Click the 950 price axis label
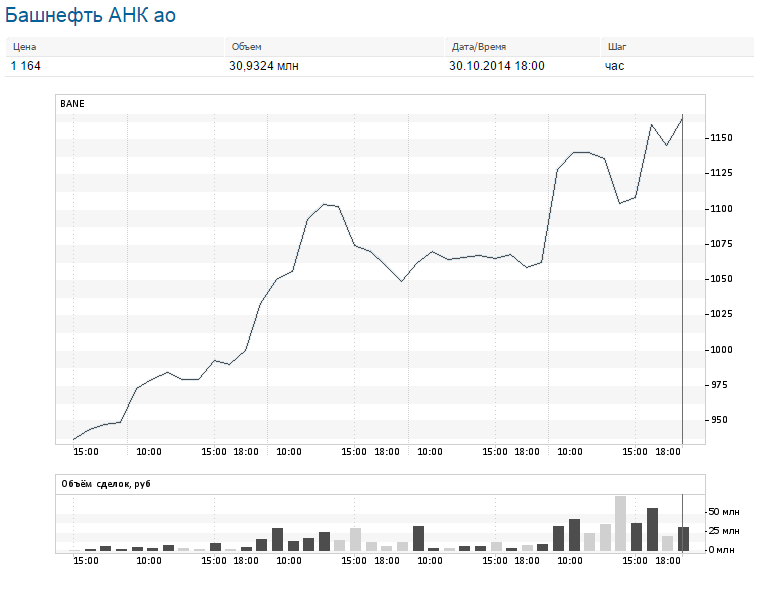The height and width of the screenshot is (594, 758). pyautogui.click(x=719, y=420)
